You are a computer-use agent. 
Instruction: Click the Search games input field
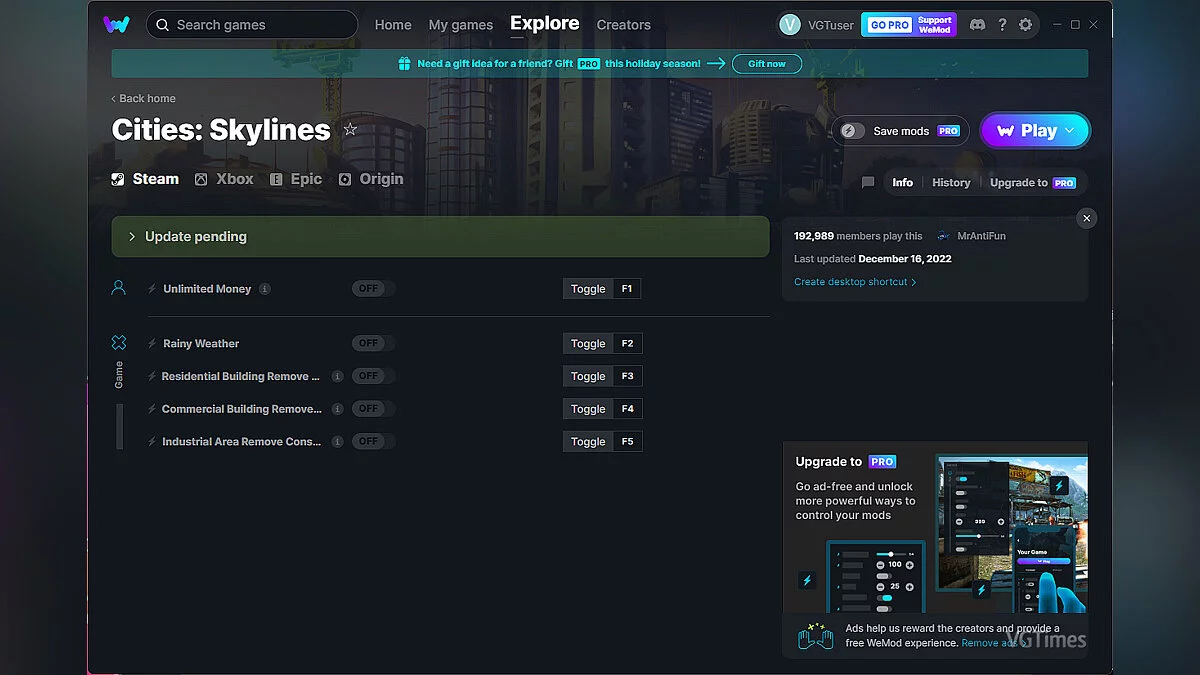pyautogui.click(x=252, y=25)
